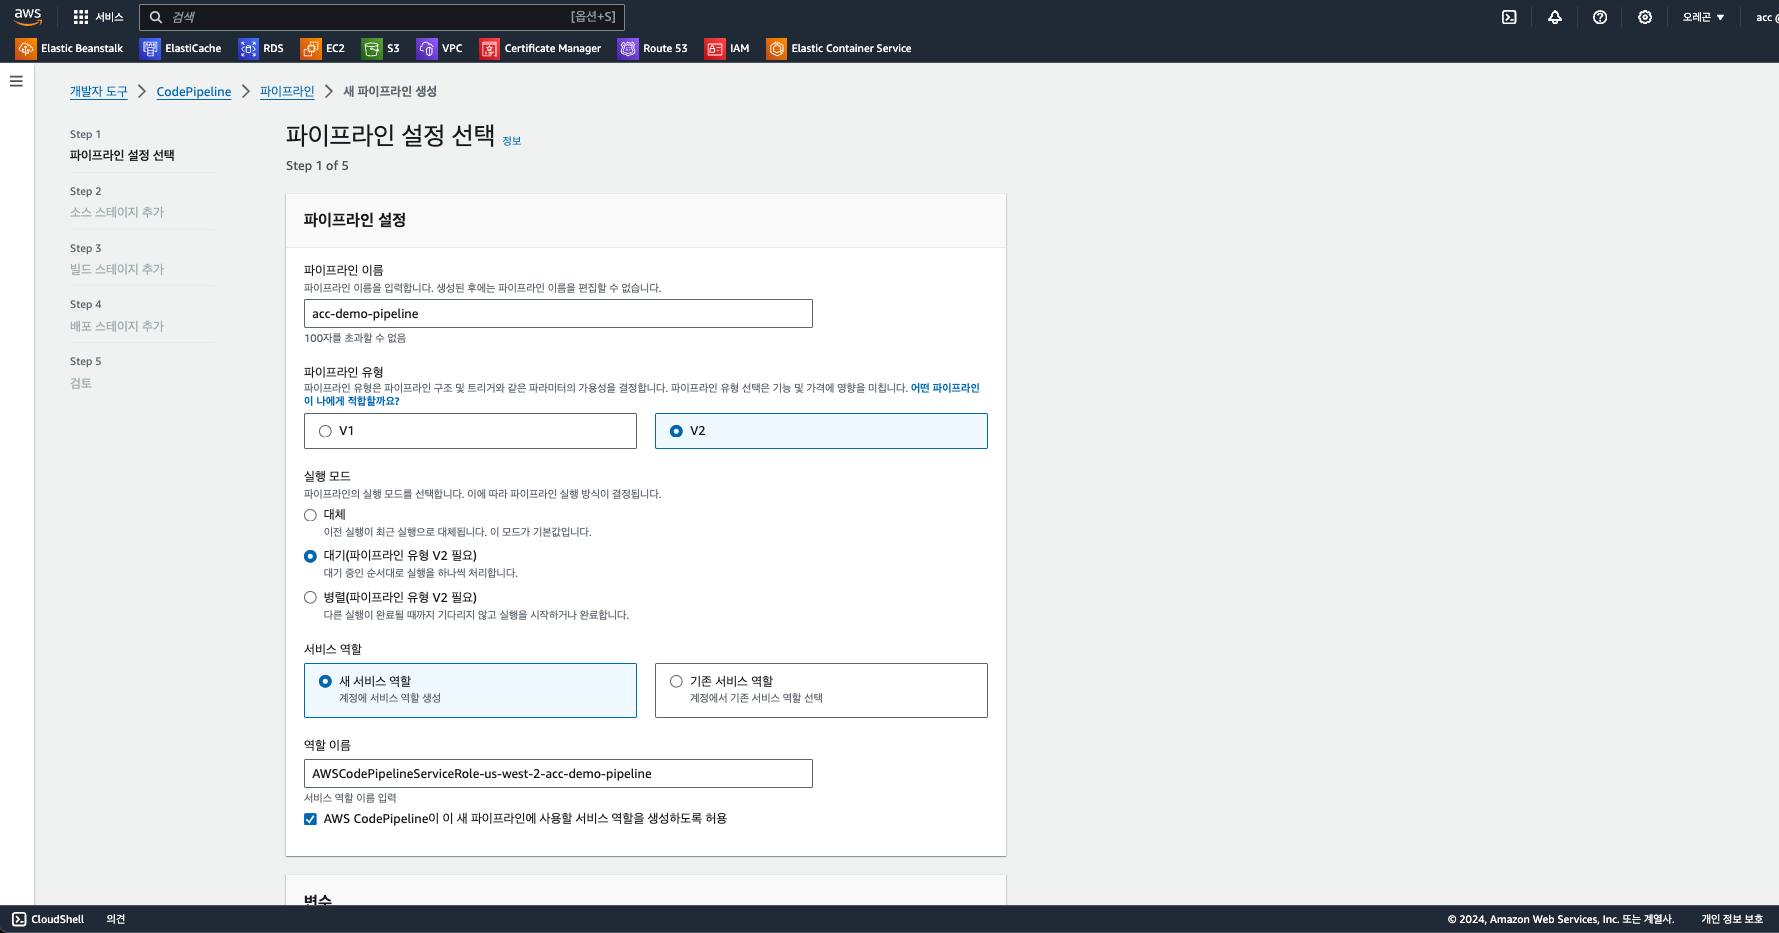1779x933 pixels.
Task: Click the top AWS search box
Action: pos(382,17)
